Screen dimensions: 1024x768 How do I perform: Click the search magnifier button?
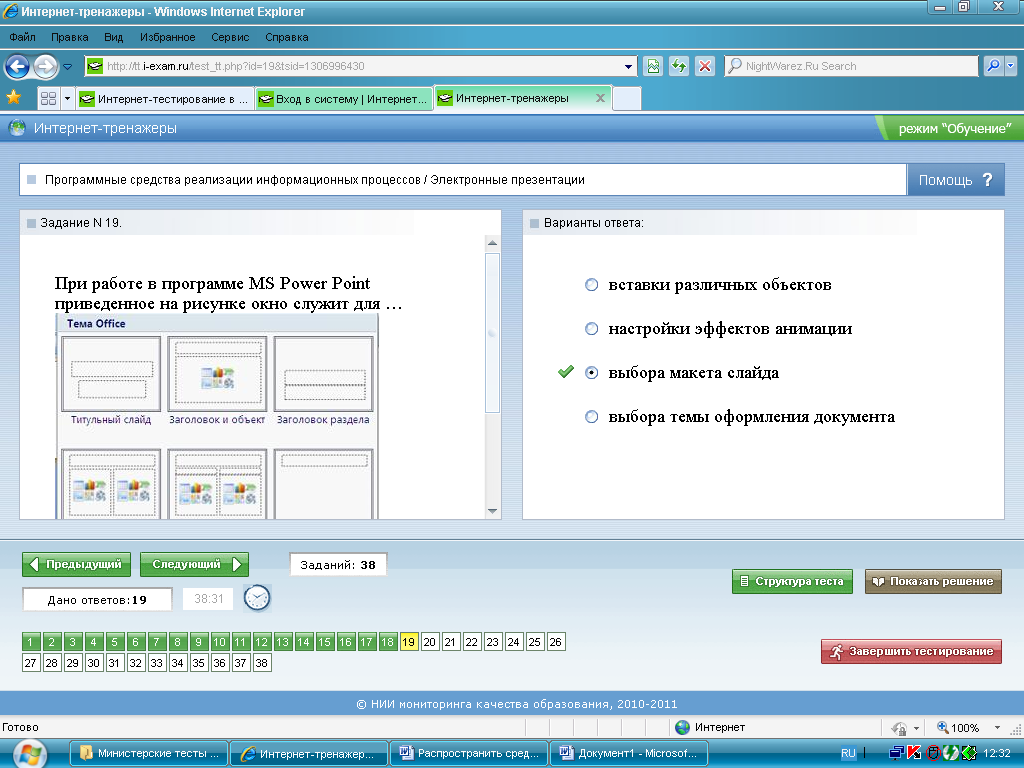pos(993,66)
